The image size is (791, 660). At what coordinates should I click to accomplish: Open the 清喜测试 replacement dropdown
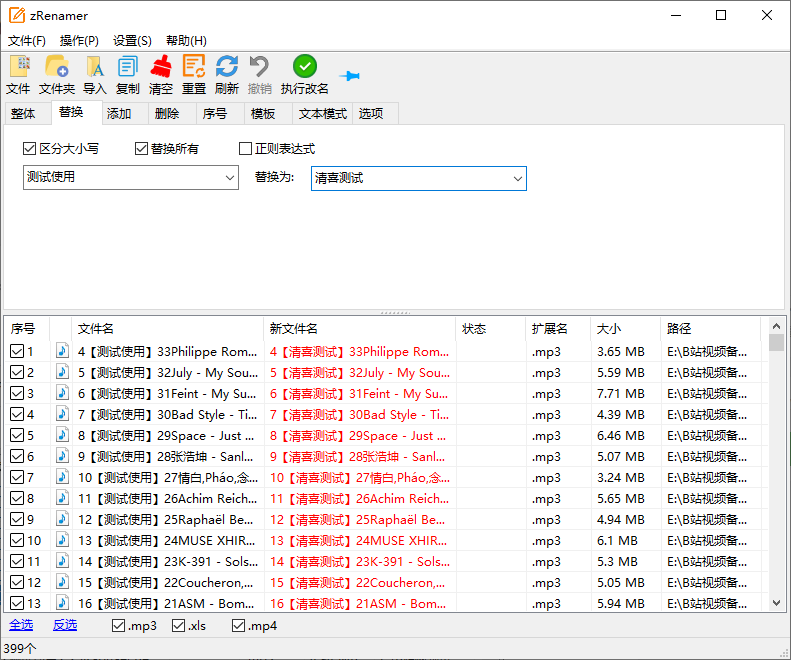(x=517, y=178)
